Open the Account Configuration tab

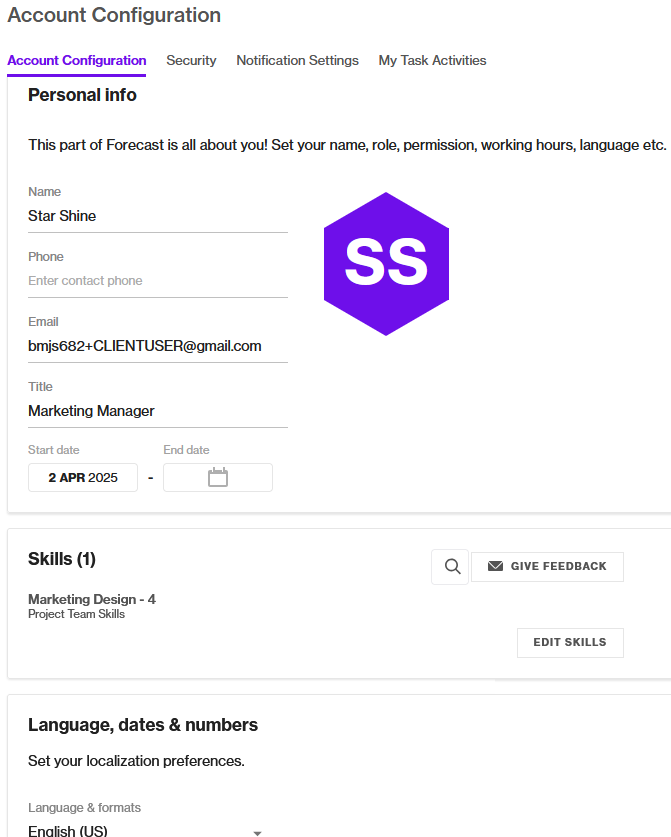pos(76,60)
